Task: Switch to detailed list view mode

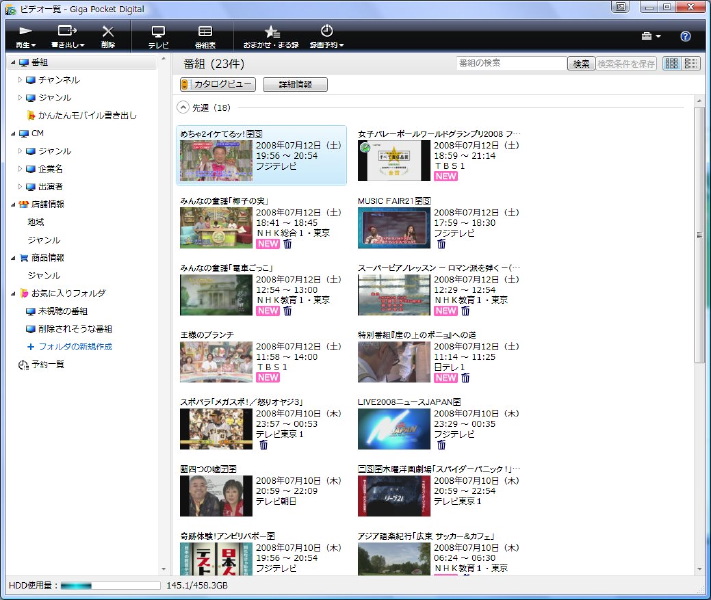Action: coord(692,63)
